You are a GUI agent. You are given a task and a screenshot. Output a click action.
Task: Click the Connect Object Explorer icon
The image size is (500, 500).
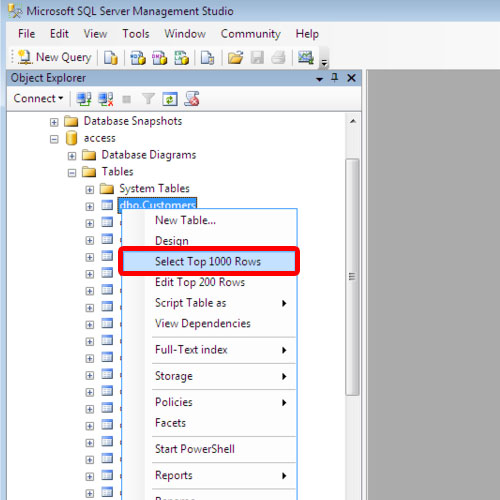tap(84, 99)
